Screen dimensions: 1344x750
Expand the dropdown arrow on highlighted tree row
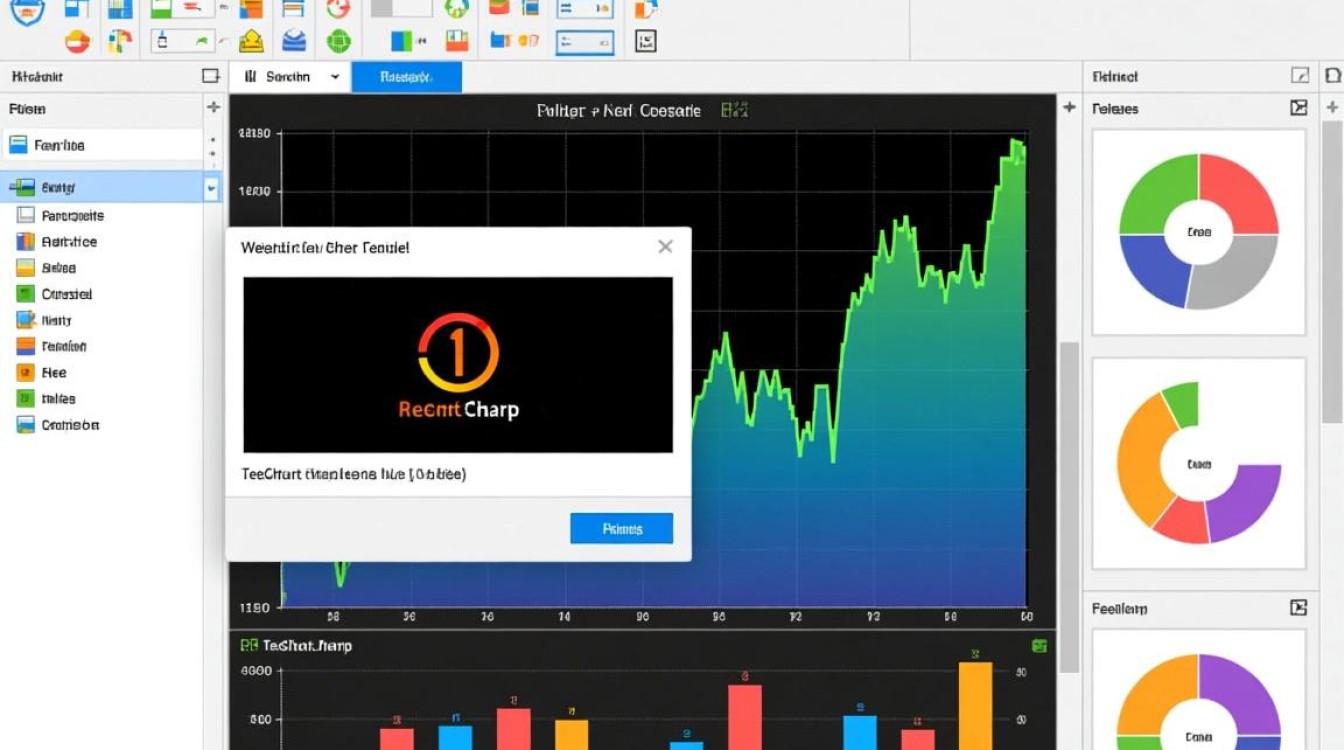coord(211,187)
